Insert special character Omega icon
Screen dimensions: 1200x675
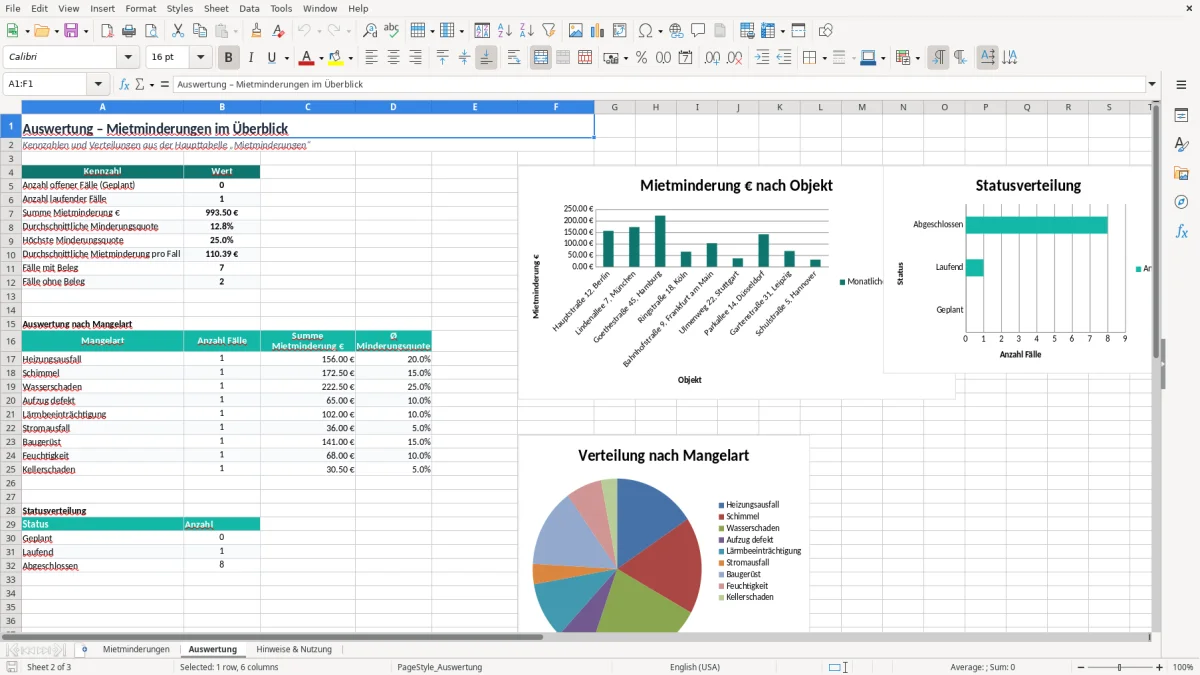coord(644,31)
